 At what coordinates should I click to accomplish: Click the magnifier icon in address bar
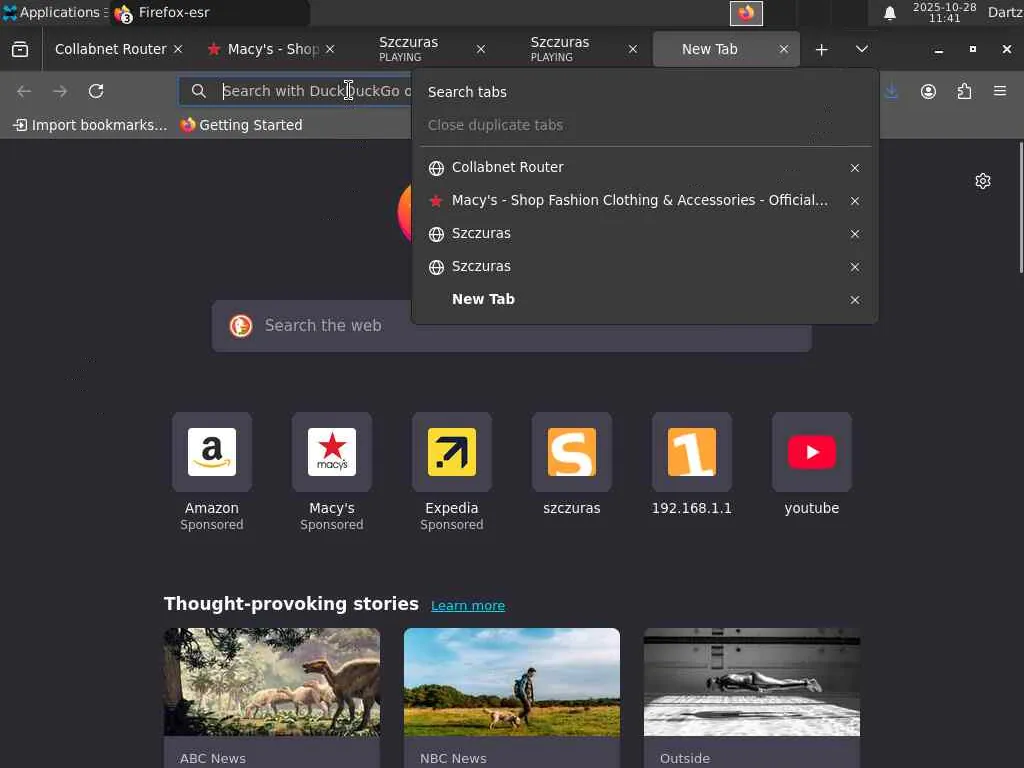(x=199, y=91)
